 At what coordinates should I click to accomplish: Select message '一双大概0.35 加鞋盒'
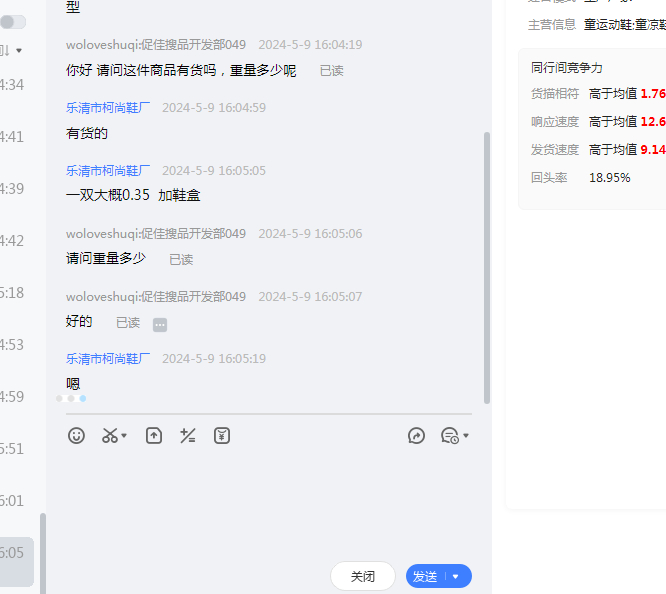133,195
